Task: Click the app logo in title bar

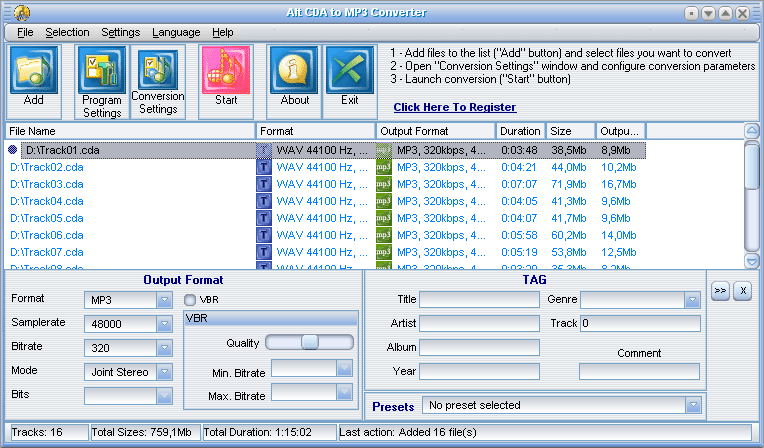Action: [x=21, y=13]
